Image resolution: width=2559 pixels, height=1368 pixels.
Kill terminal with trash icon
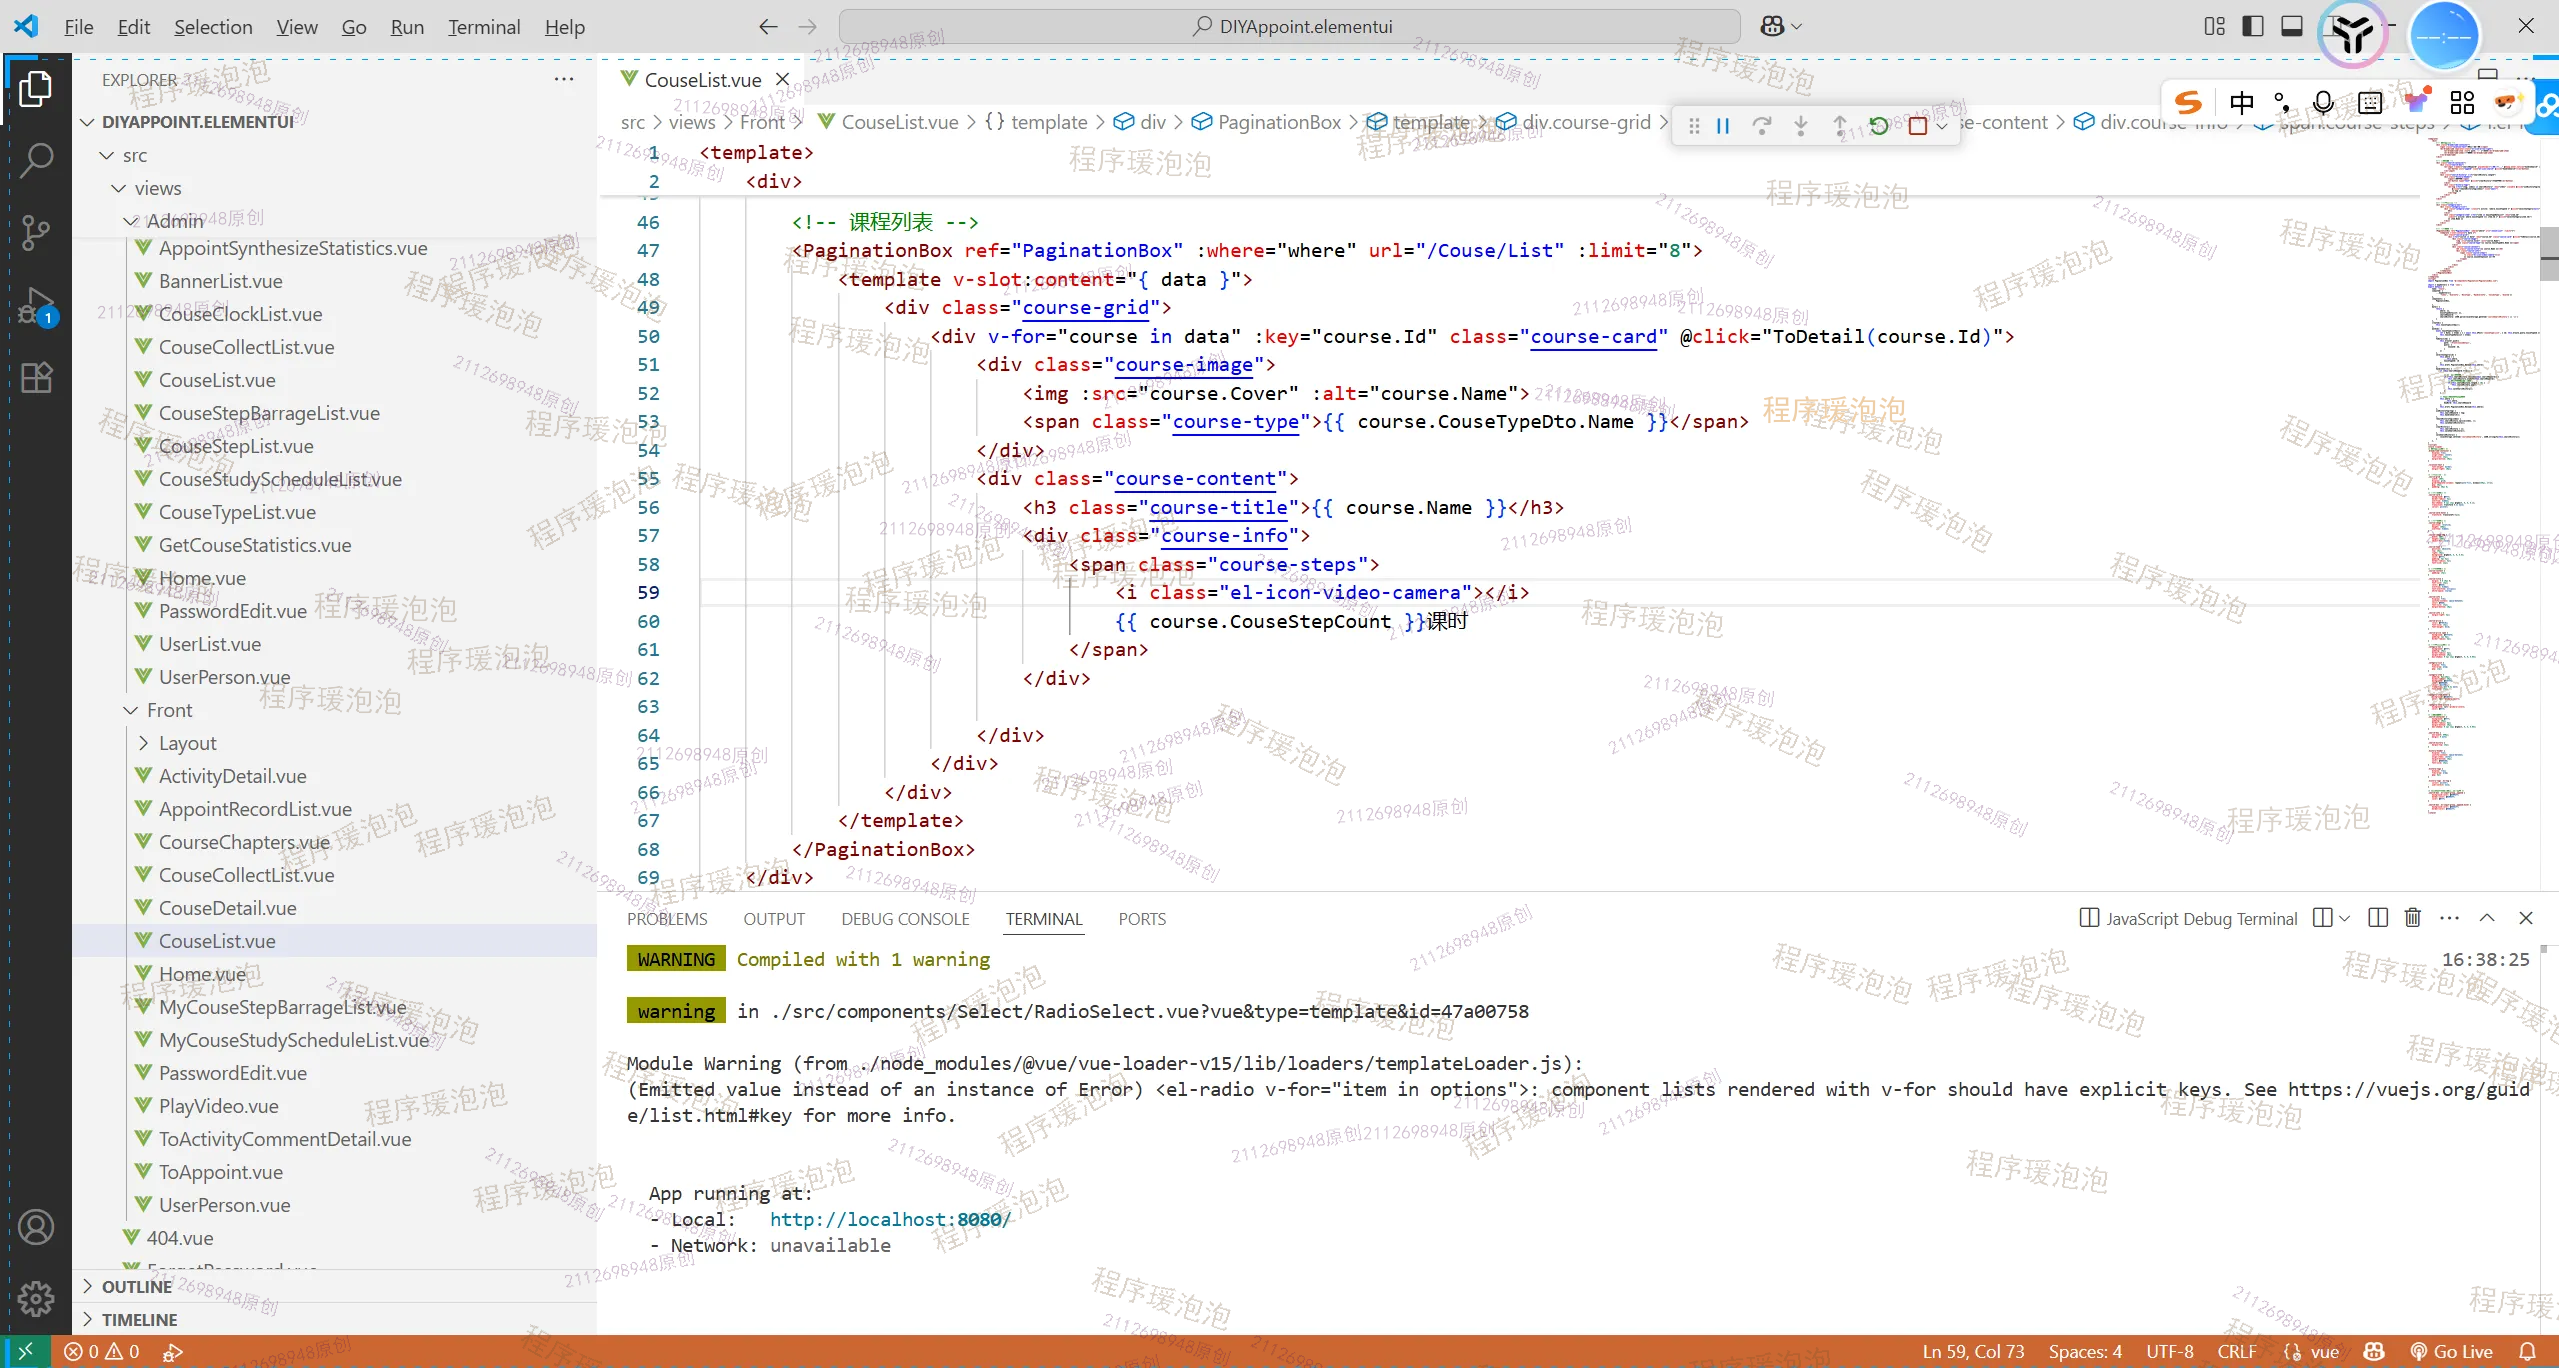click(2413, 918)
